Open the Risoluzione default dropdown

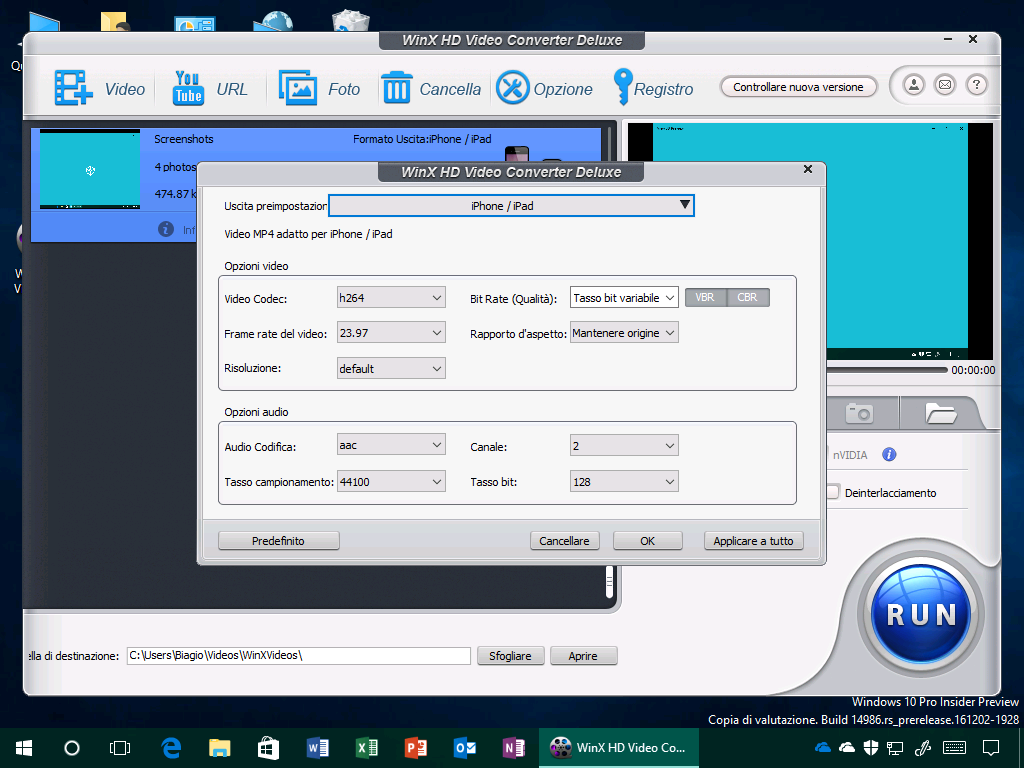coord(391,368)
